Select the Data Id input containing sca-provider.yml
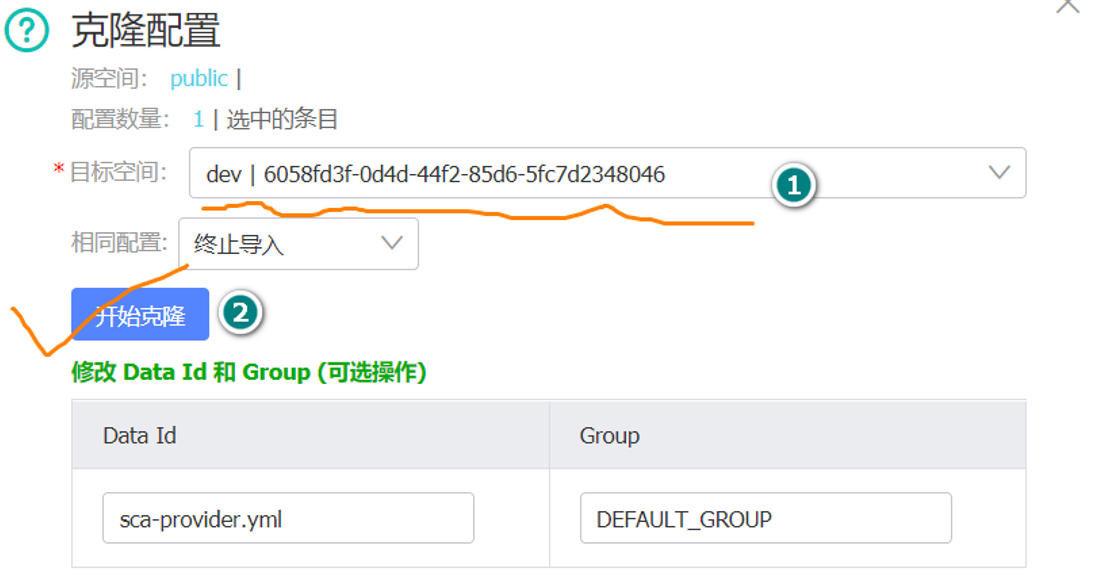Screen dimensions: 1111x581 pyautogui.click(x=288, y=517)
